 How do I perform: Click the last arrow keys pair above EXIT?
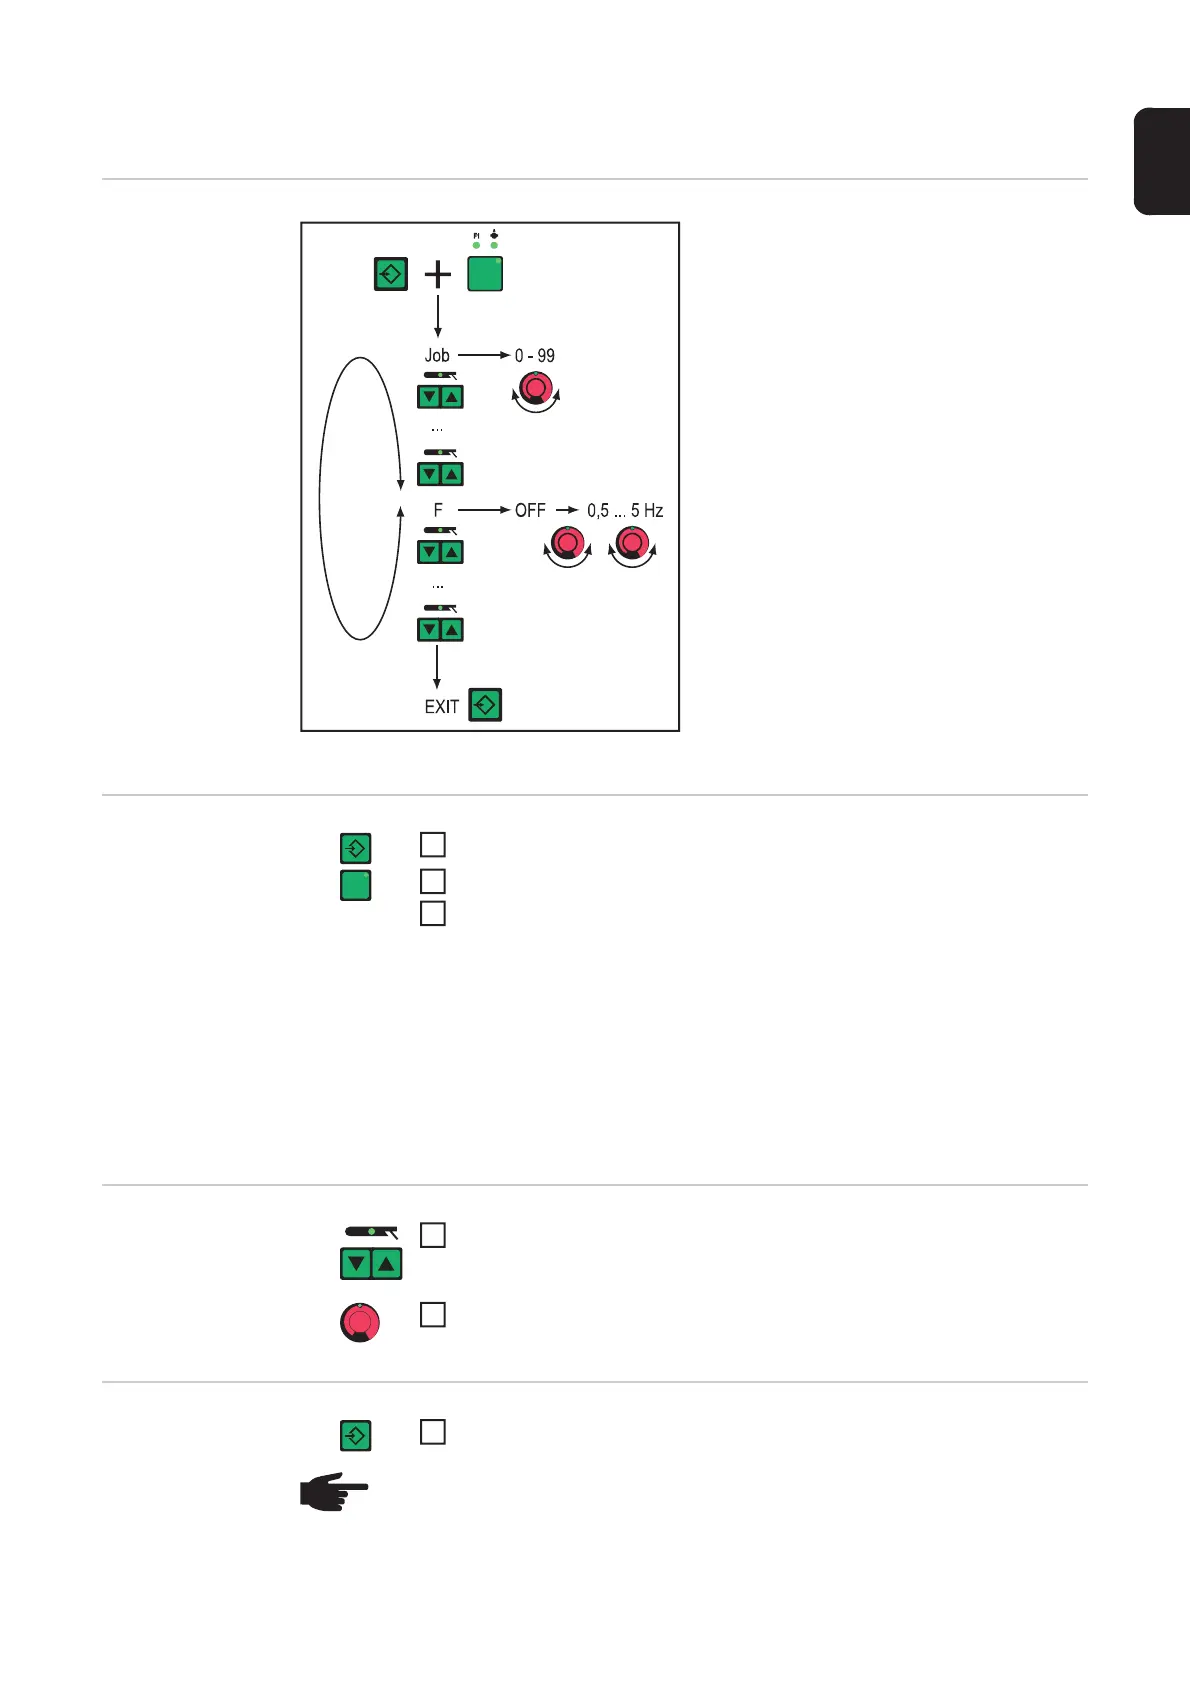pos(440,630)
